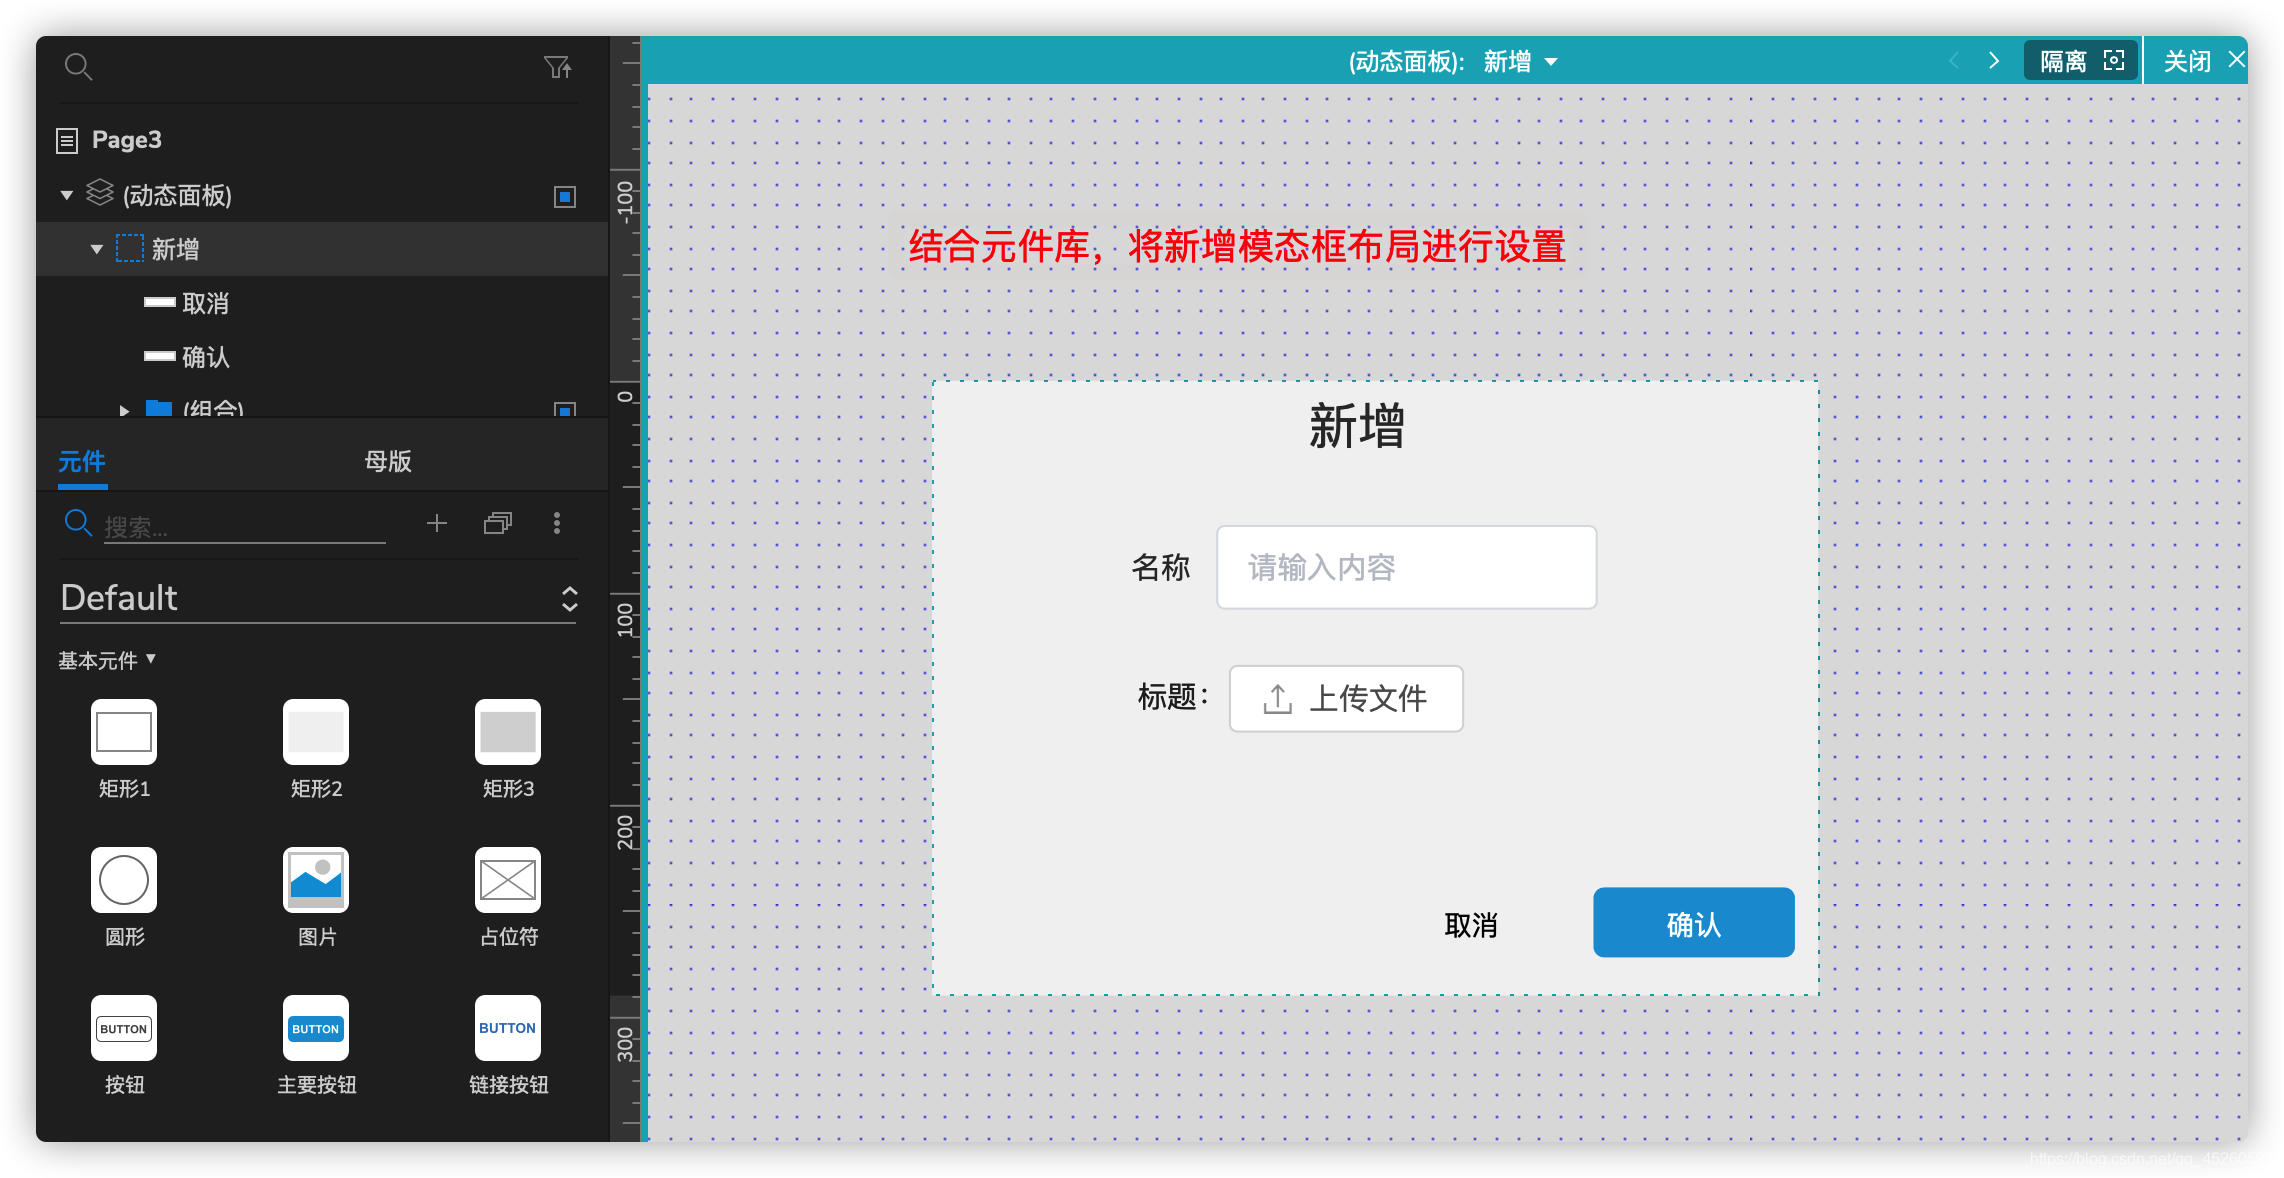Open the panel state 新增 dropdown
This screenshot has width=2284, height=1178.
1520,61
